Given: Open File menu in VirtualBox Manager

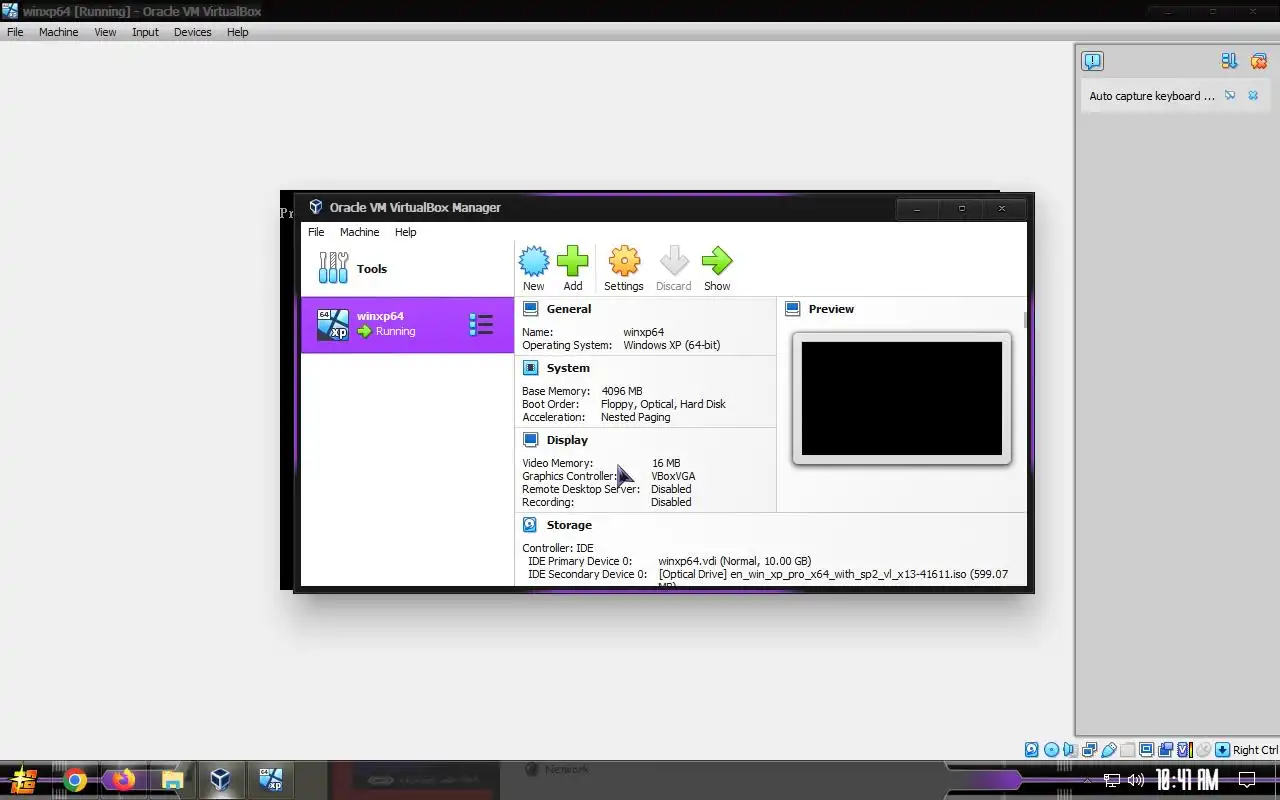Looking at the screenshot, I should [316, 232].
